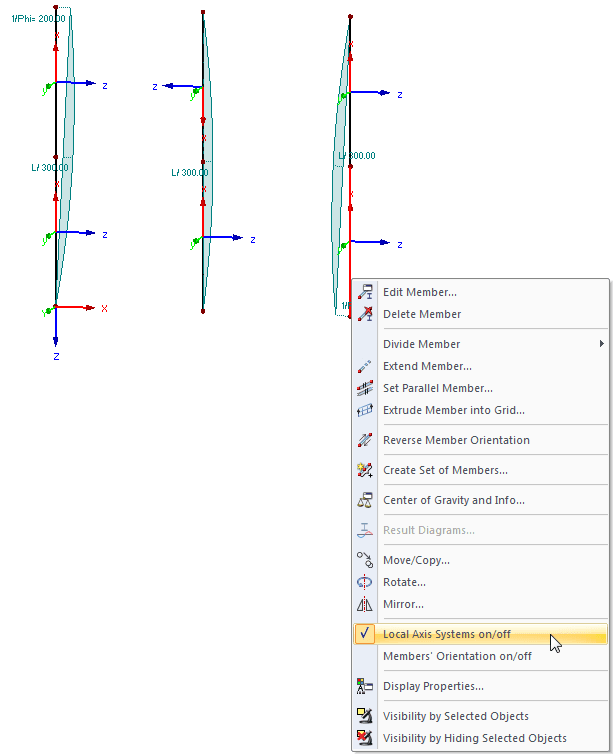This screenshot has height=755, width=613.
Task: Choose Mirror... menu entry
Action: click(x=404, y=604)
